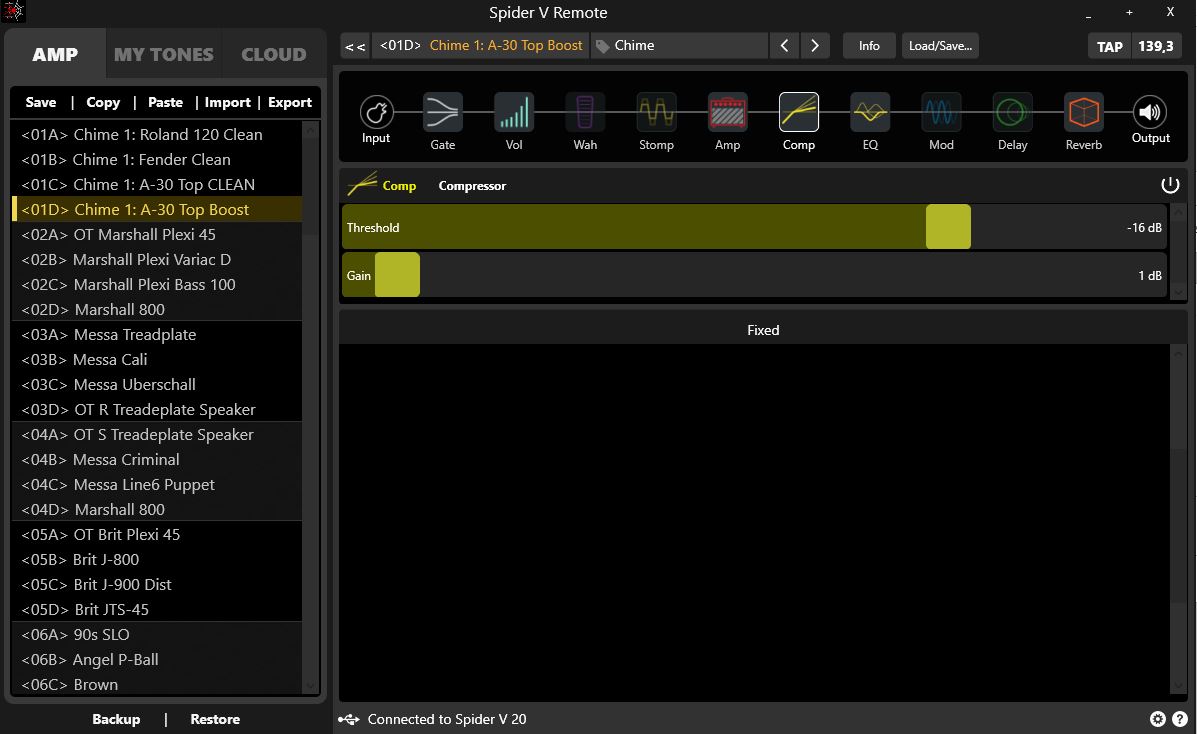Open the EQ block
The image size is (1197, 734).
(870, 112)
